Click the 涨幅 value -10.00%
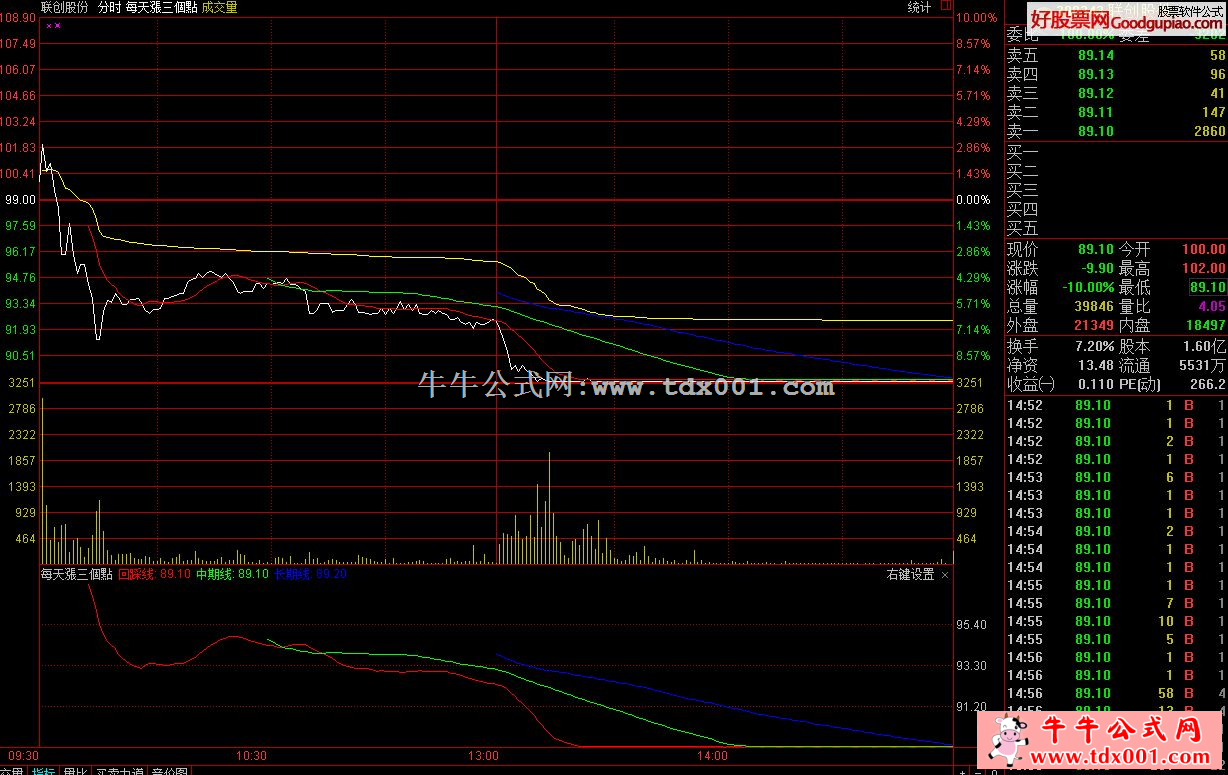The height and width of the screenshot is (775, 1228). tap(1089, 287)
